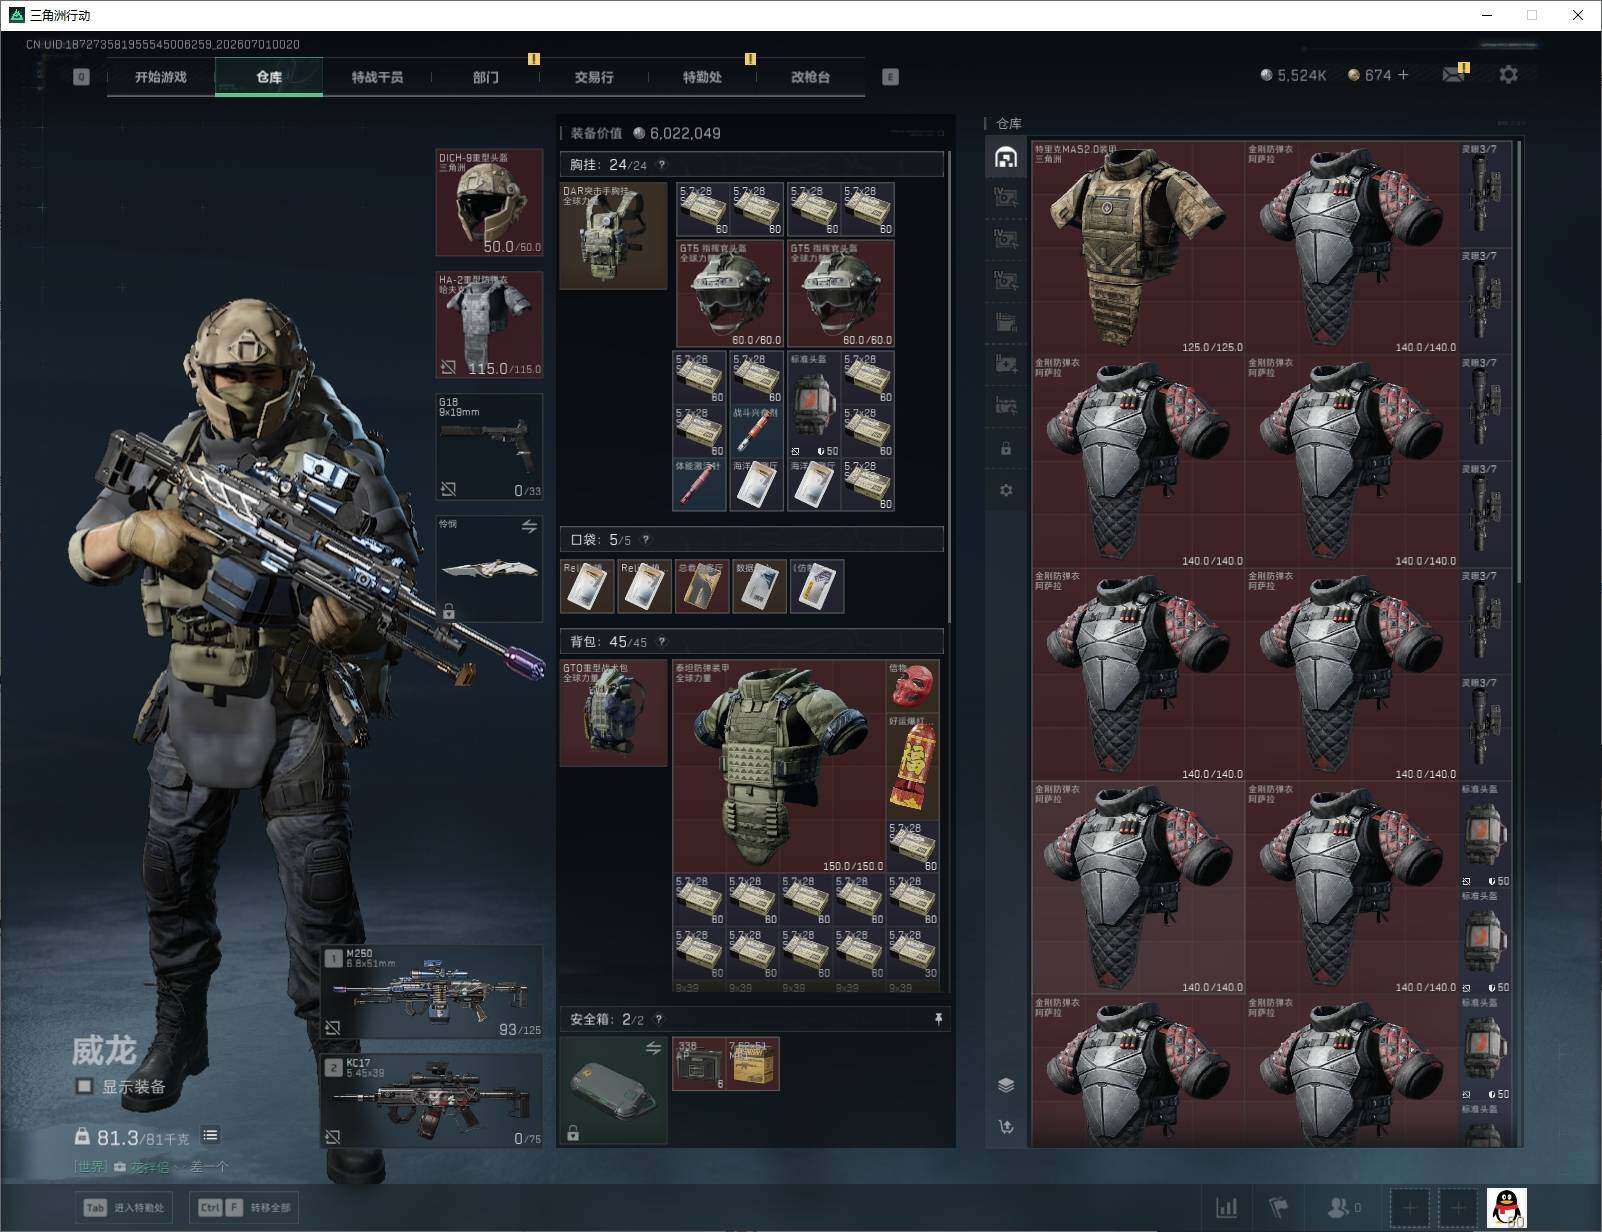Click 进入特勤处 button

pyautogui.click(x=124, y=1207)
